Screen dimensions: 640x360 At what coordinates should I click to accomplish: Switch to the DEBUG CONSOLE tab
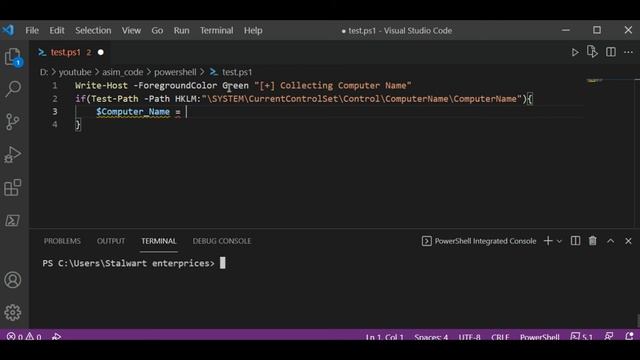tap(222, 241)
